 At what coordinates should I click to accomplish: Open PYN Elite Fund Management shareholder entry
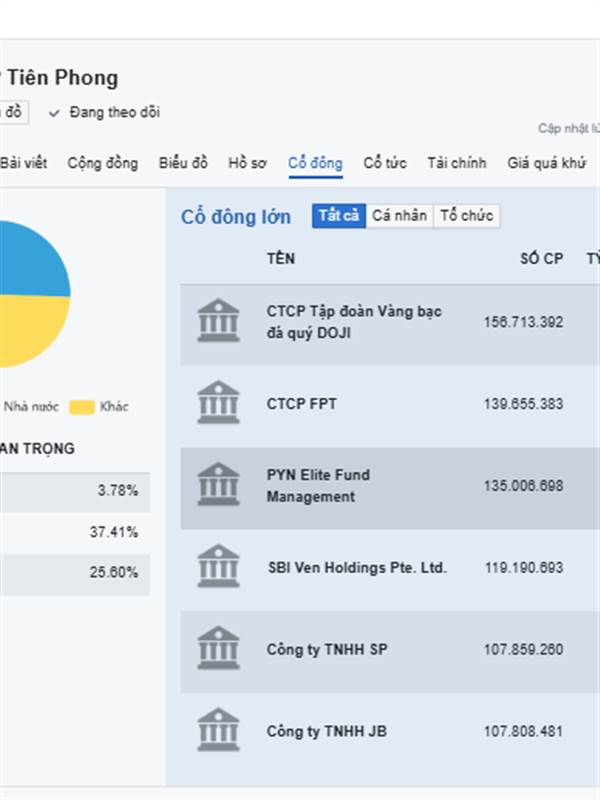[x=318, y=485]
